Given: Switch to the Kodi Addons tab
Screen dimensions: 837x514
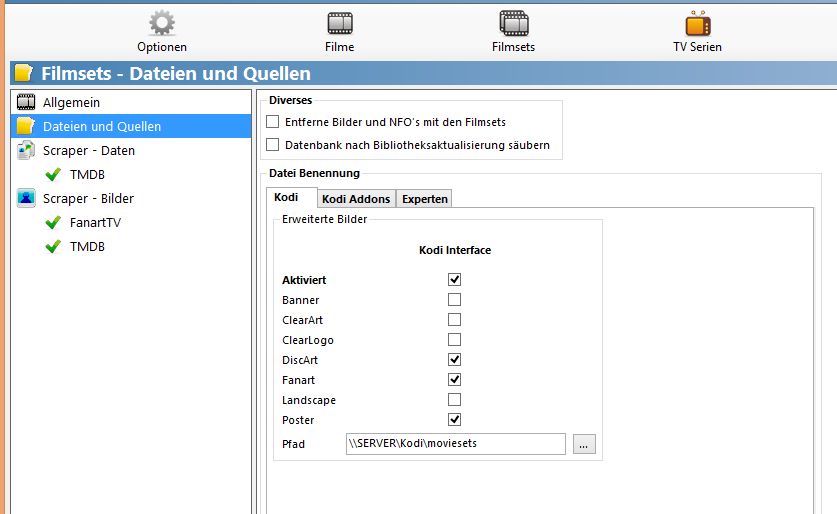Looking at the screenshot, I should [356, 199].
